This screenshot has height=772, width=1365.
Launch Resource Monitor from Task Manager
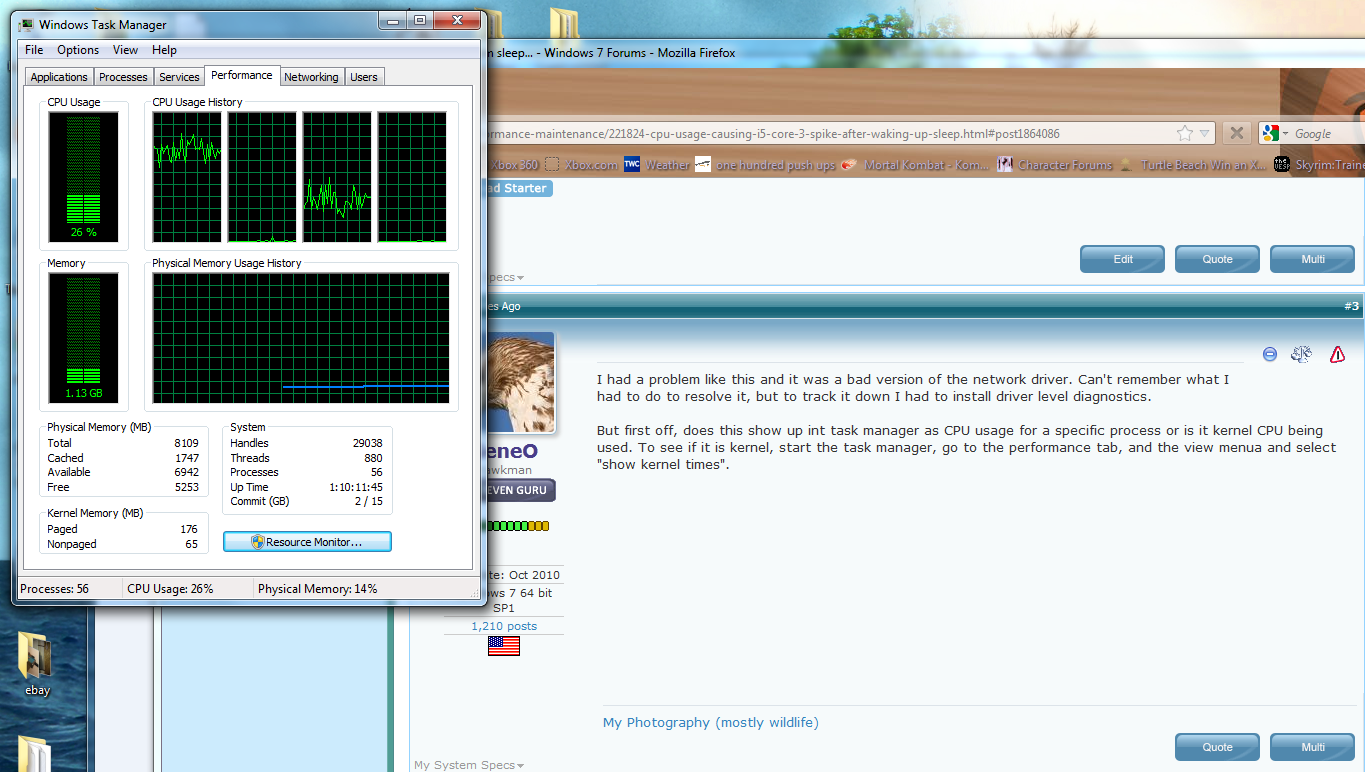[307, 542]
